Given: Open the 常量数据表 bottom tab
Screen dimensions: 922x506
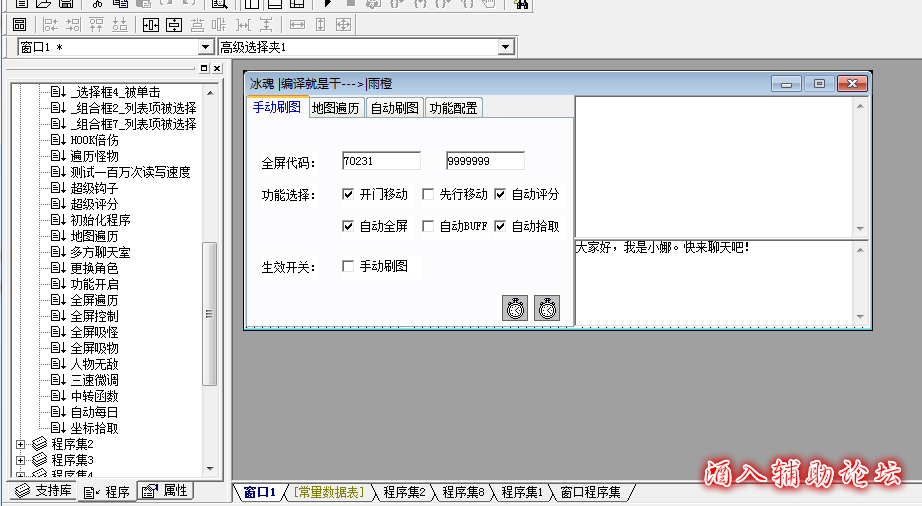Looking at the screenshot, I should pyautogui.click(x=329, y=492).
